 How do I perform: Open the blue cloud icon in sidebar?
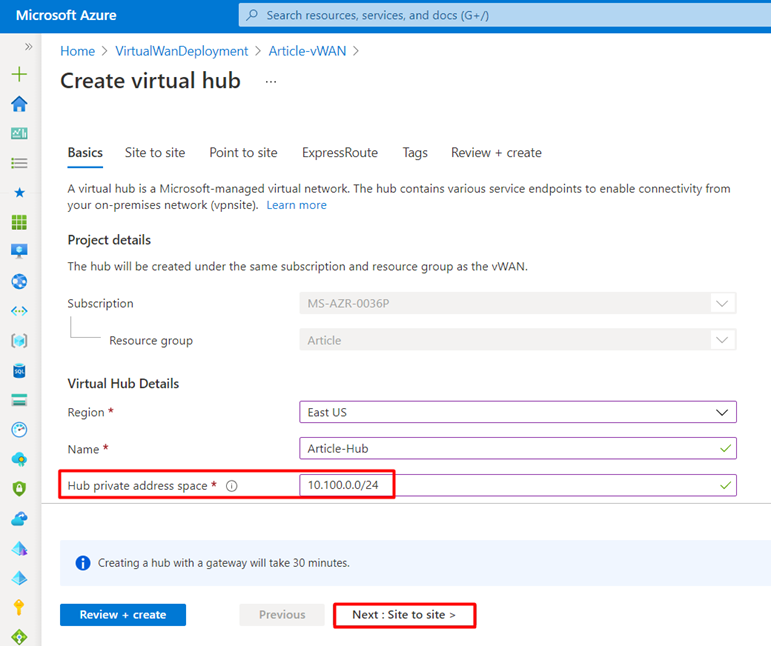(x=19, y=519)
